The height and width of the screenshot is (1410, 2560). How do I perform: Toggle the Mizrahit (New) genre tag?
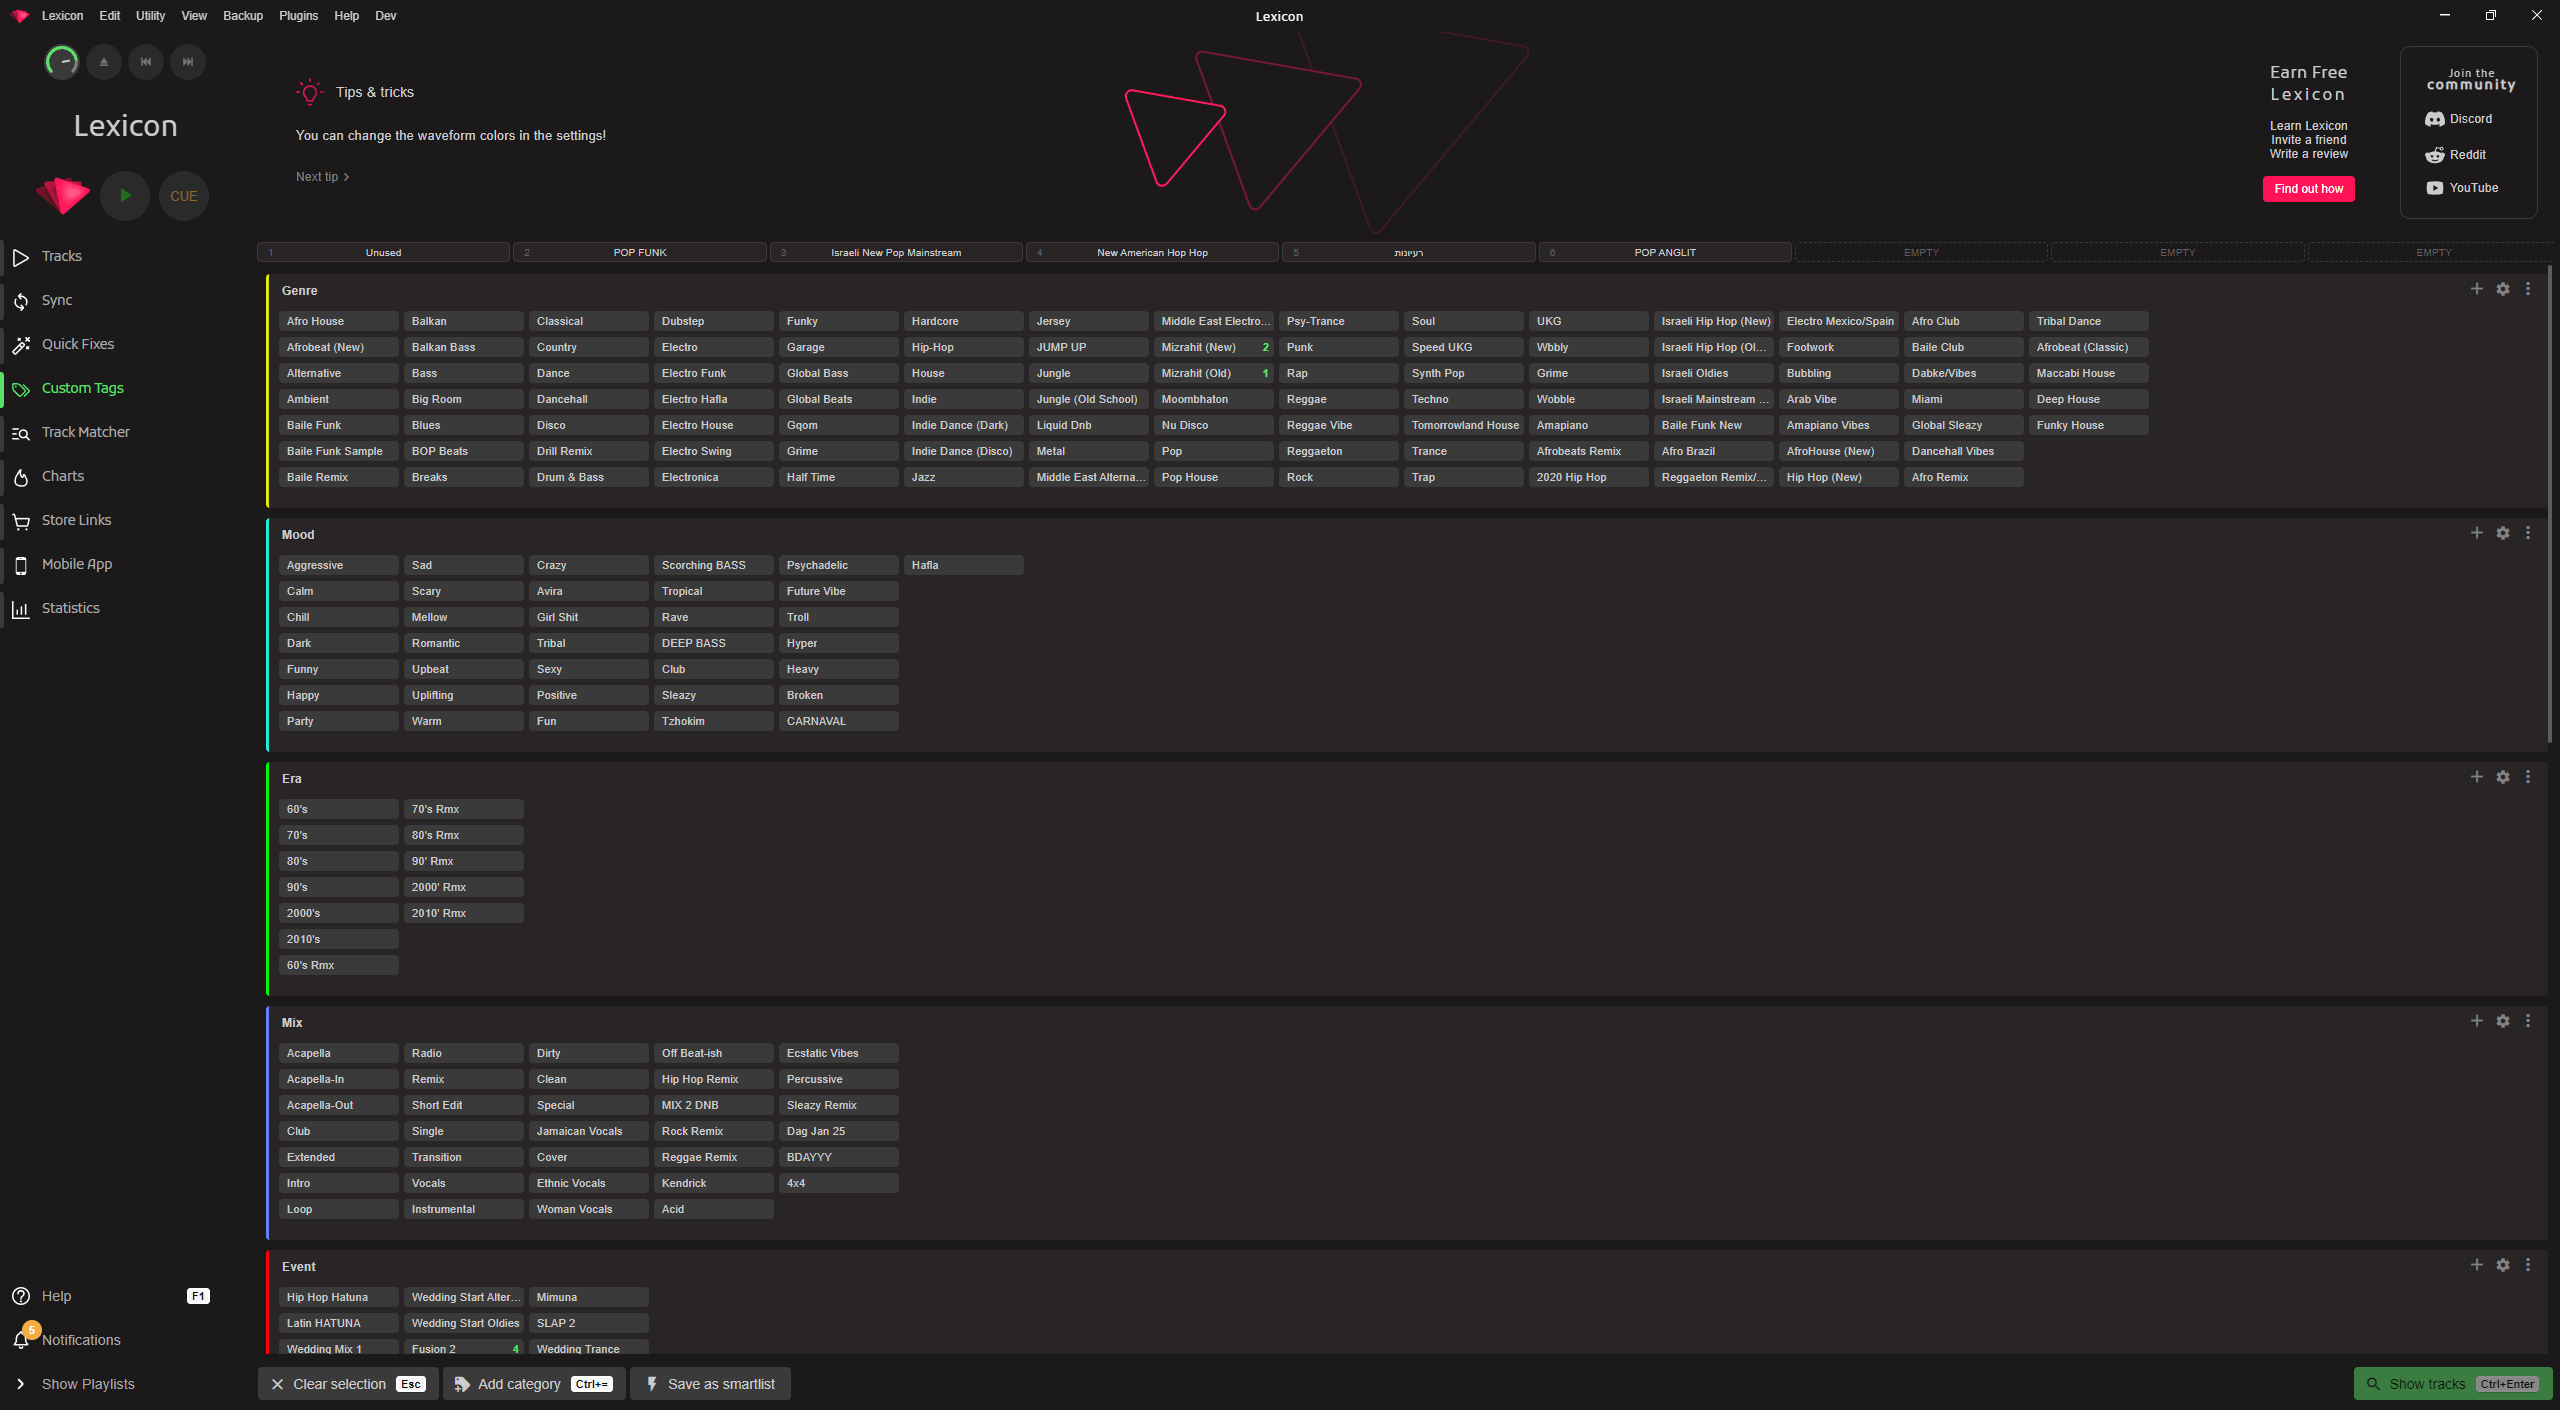point(1214,347)
